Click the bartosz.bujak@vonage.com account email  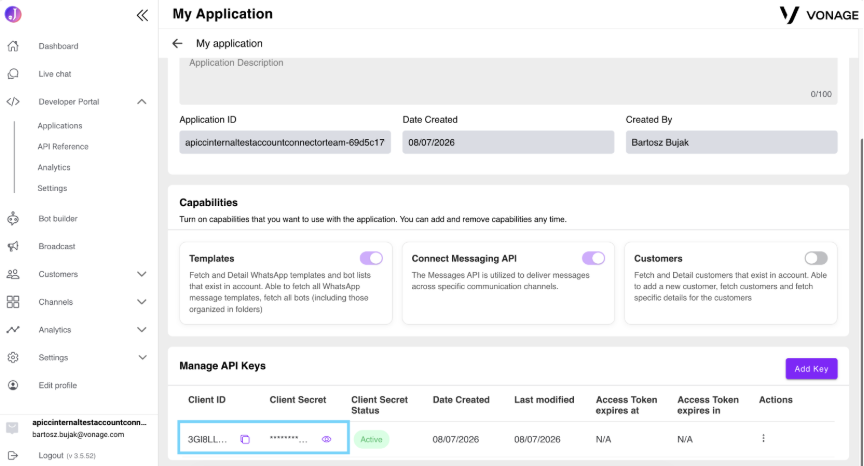(78, 435)
